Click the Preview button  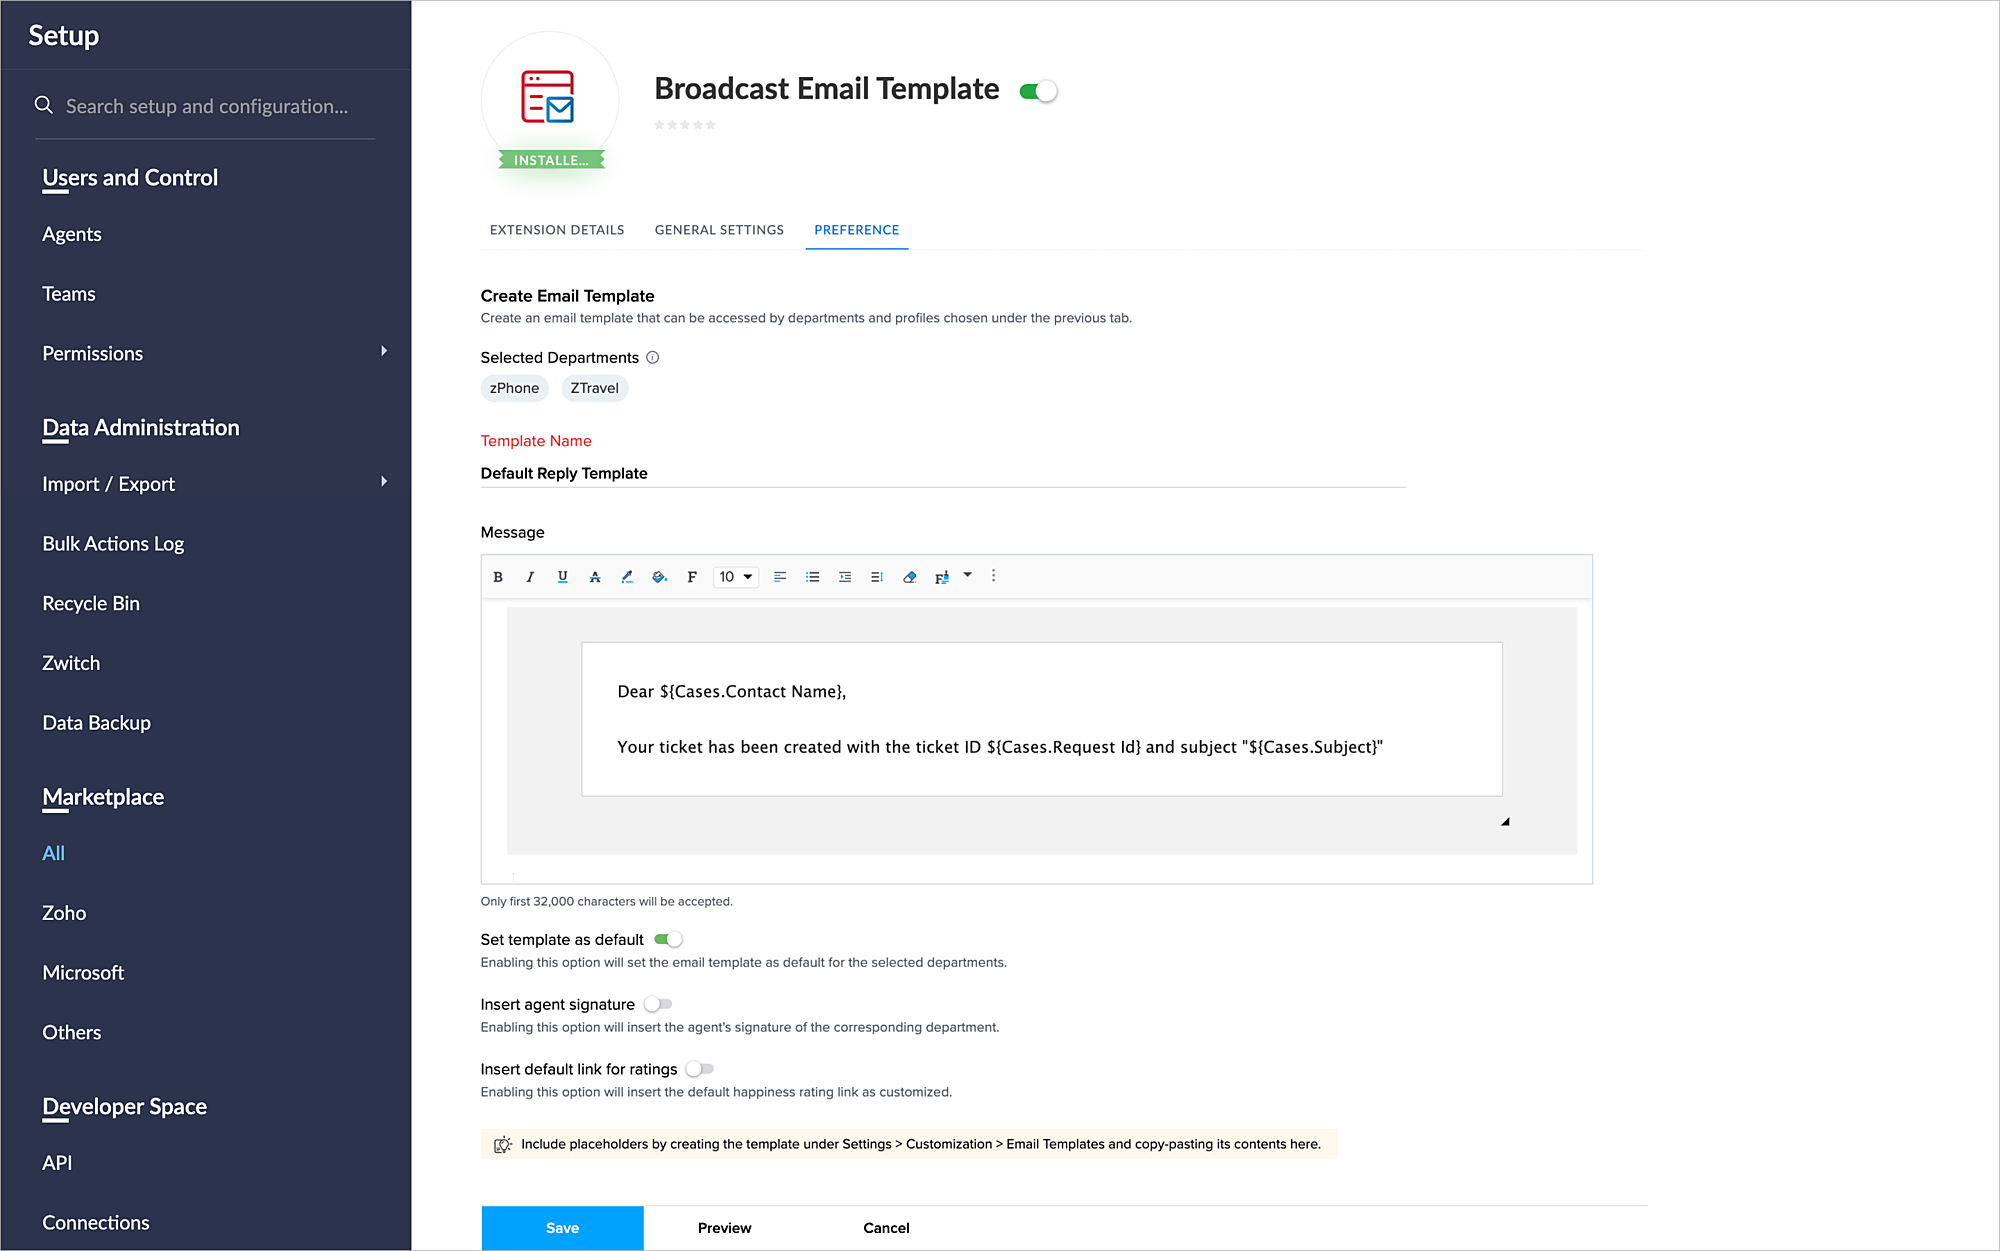(x=724, y=1228)
